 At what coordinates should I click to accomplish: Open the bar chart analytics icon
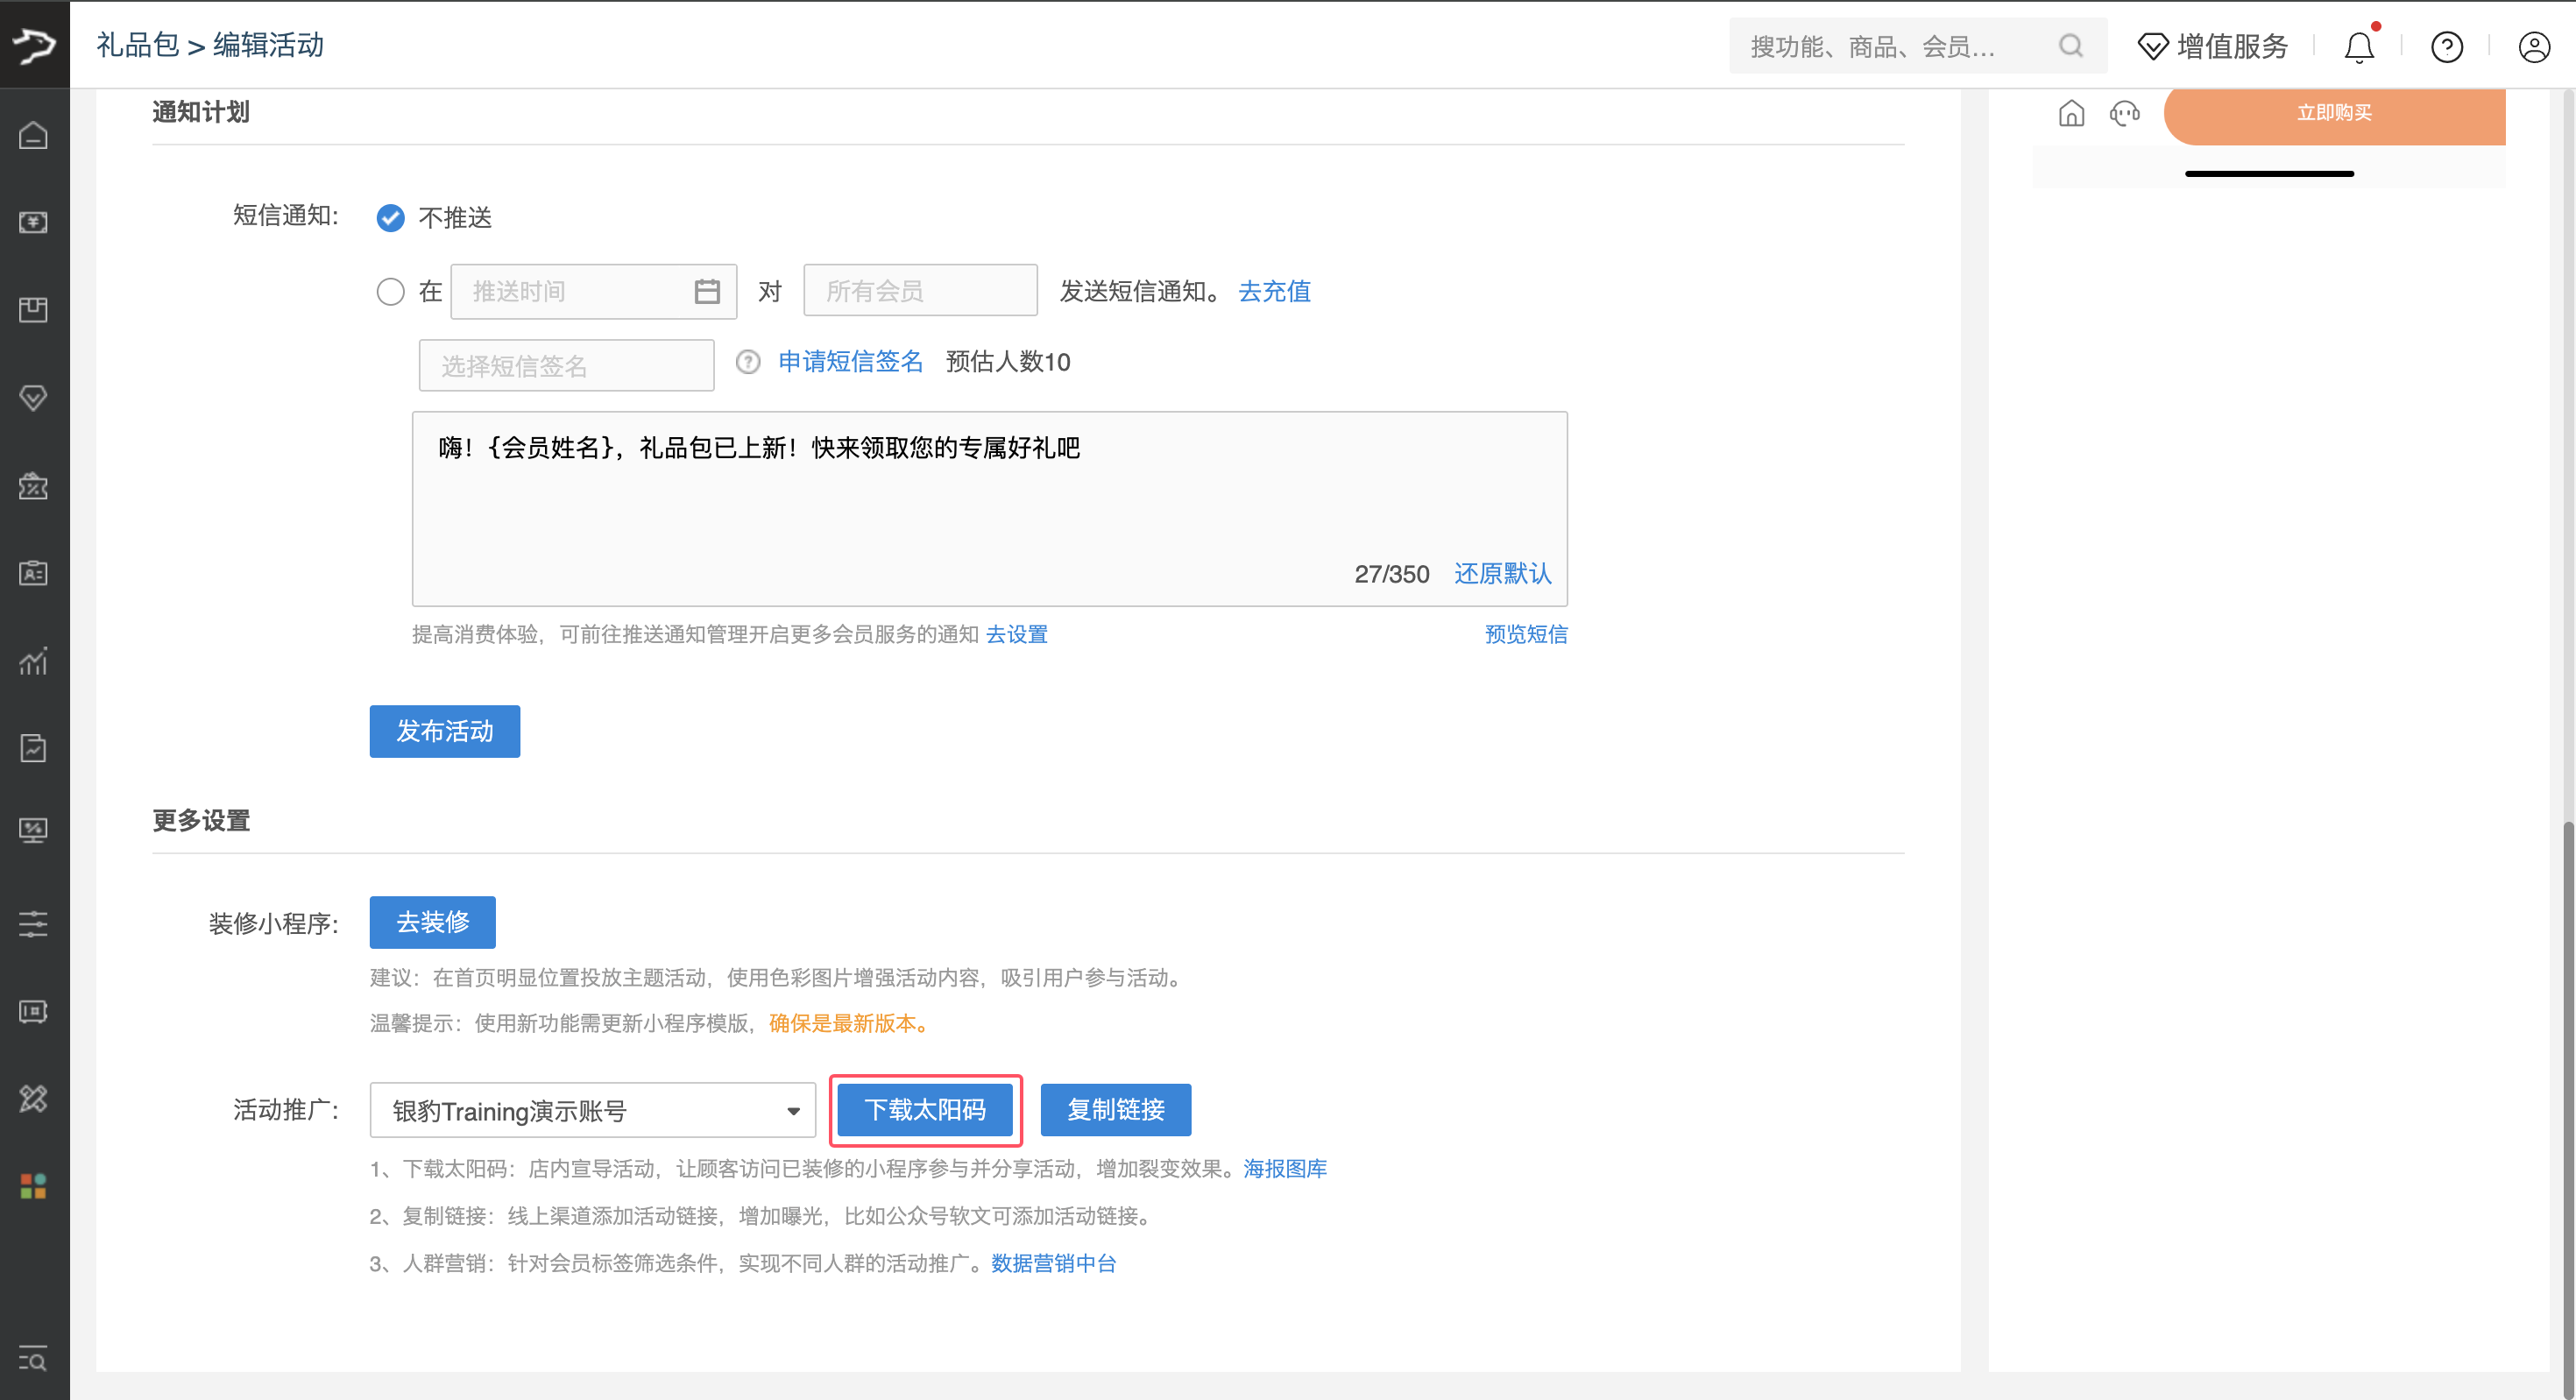tap(34, 661)
